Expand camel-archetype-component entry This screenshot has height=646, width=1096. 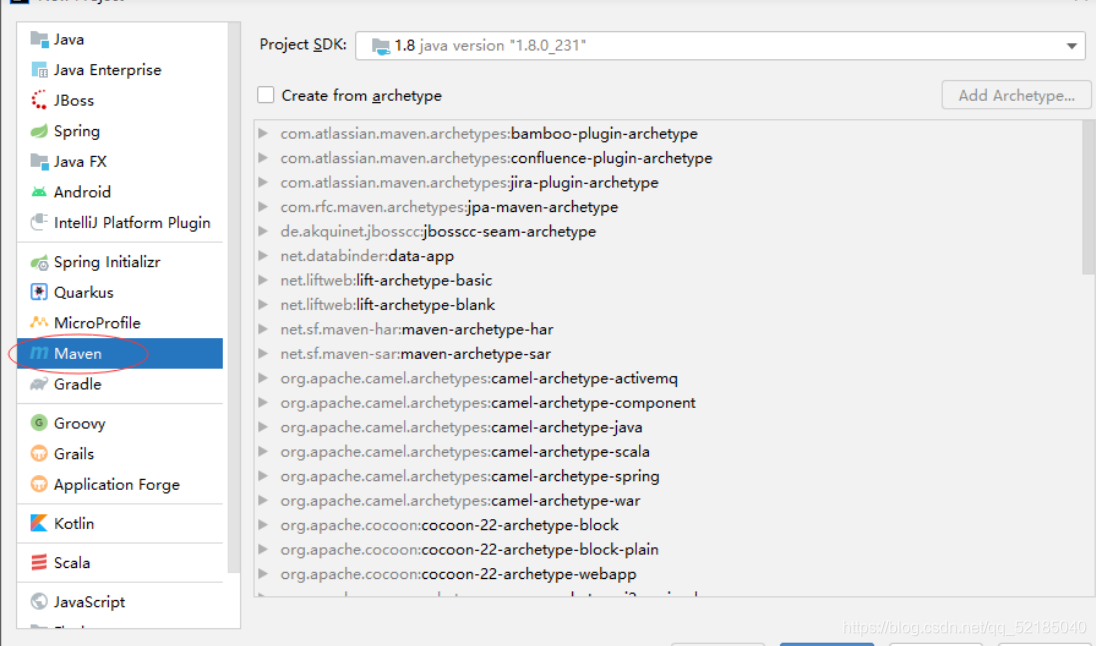pyautogui.click(x=263, y=402)
